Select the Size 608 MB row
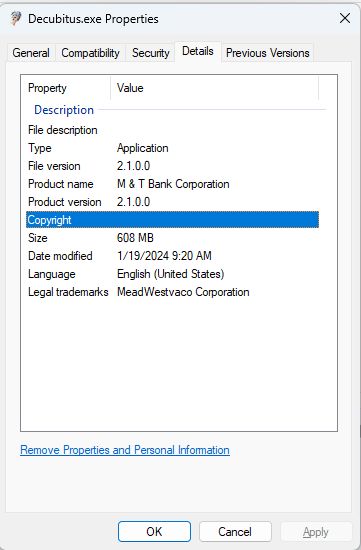Image resolution: width=361 pixels, height=550 pixels. (172, 238)
